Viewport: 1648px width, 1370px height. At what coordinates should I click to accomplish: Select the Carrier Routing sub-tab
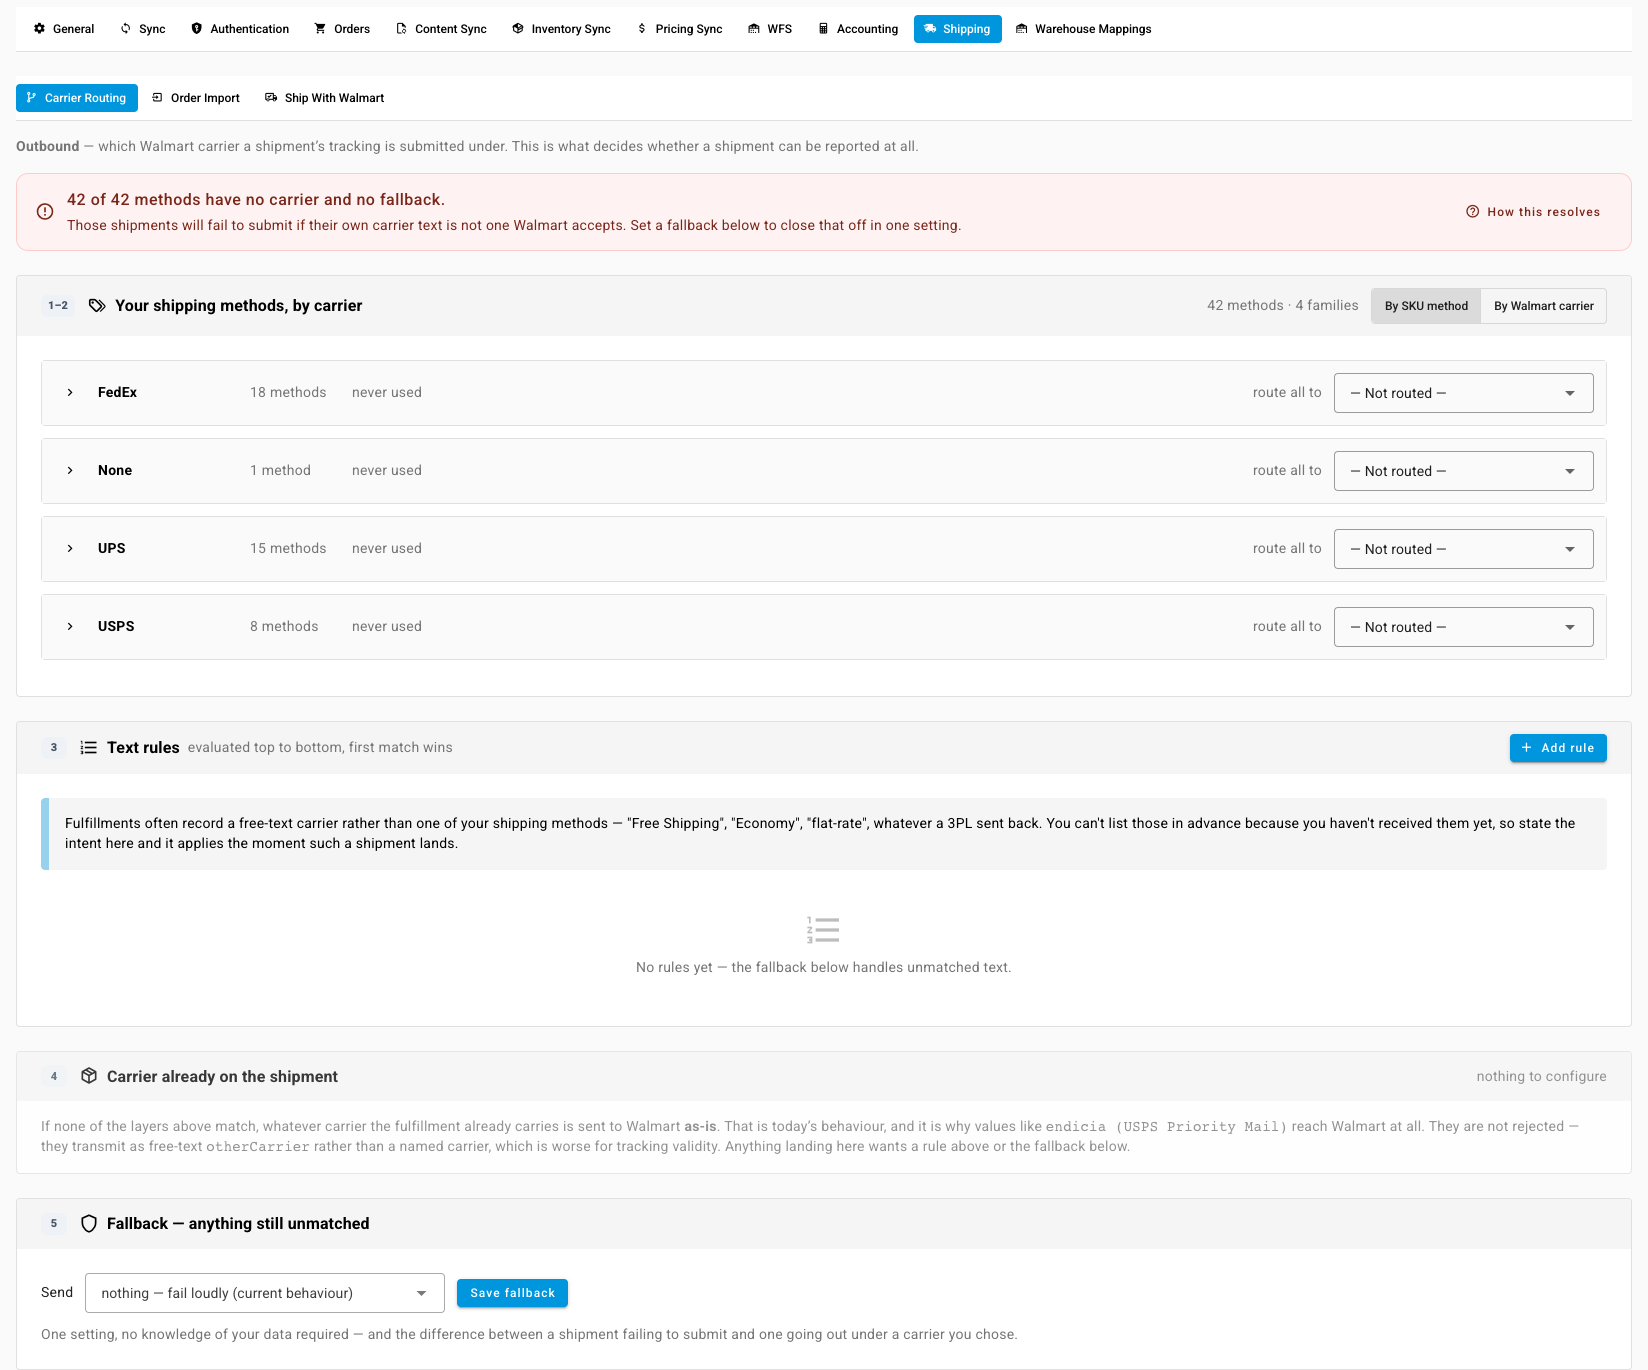pos(77,98)
